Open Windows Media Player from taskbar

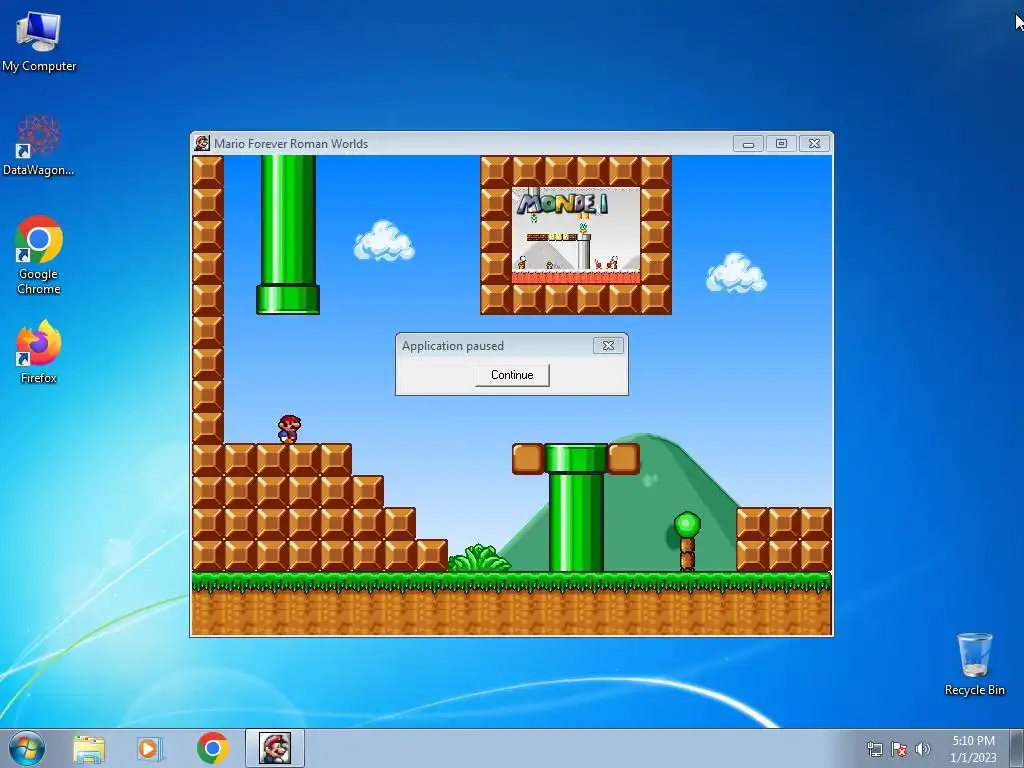(x=150, y=748)
